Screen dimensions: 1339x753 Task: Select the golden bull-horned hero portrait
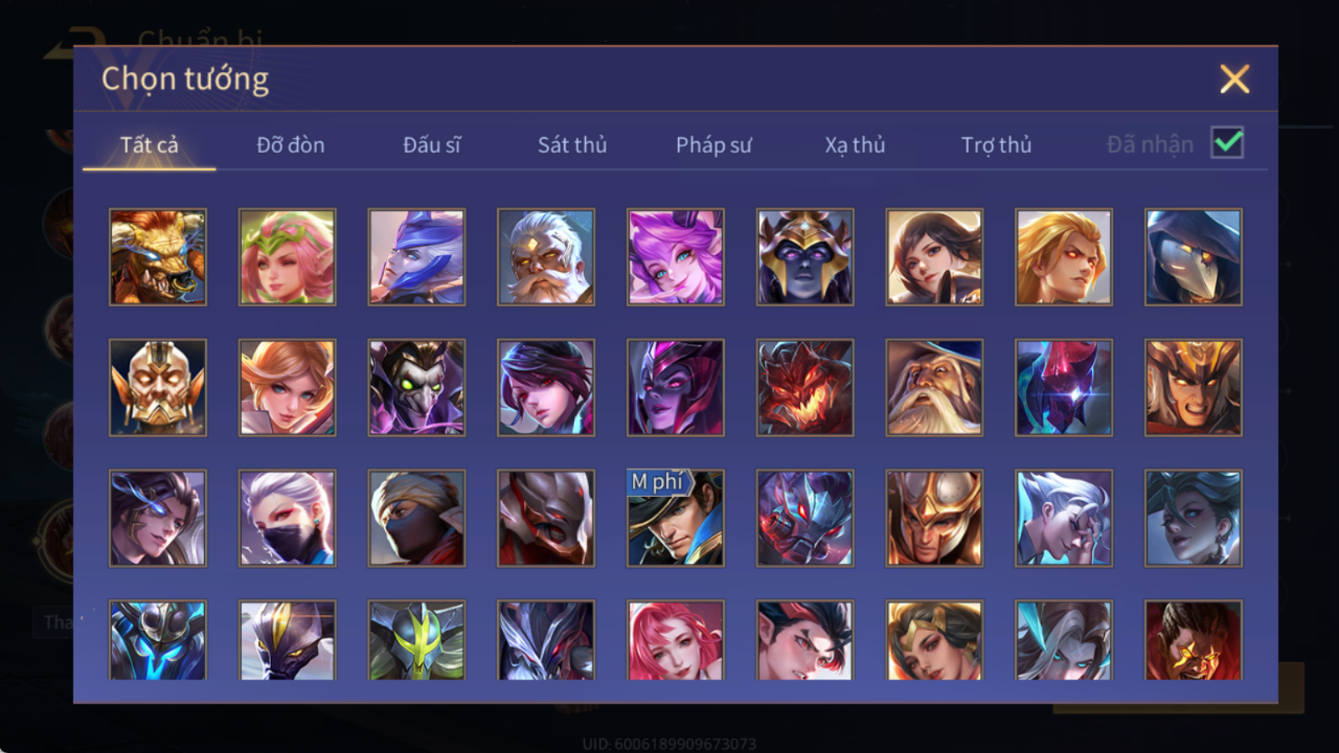click(x=158, y=257)
